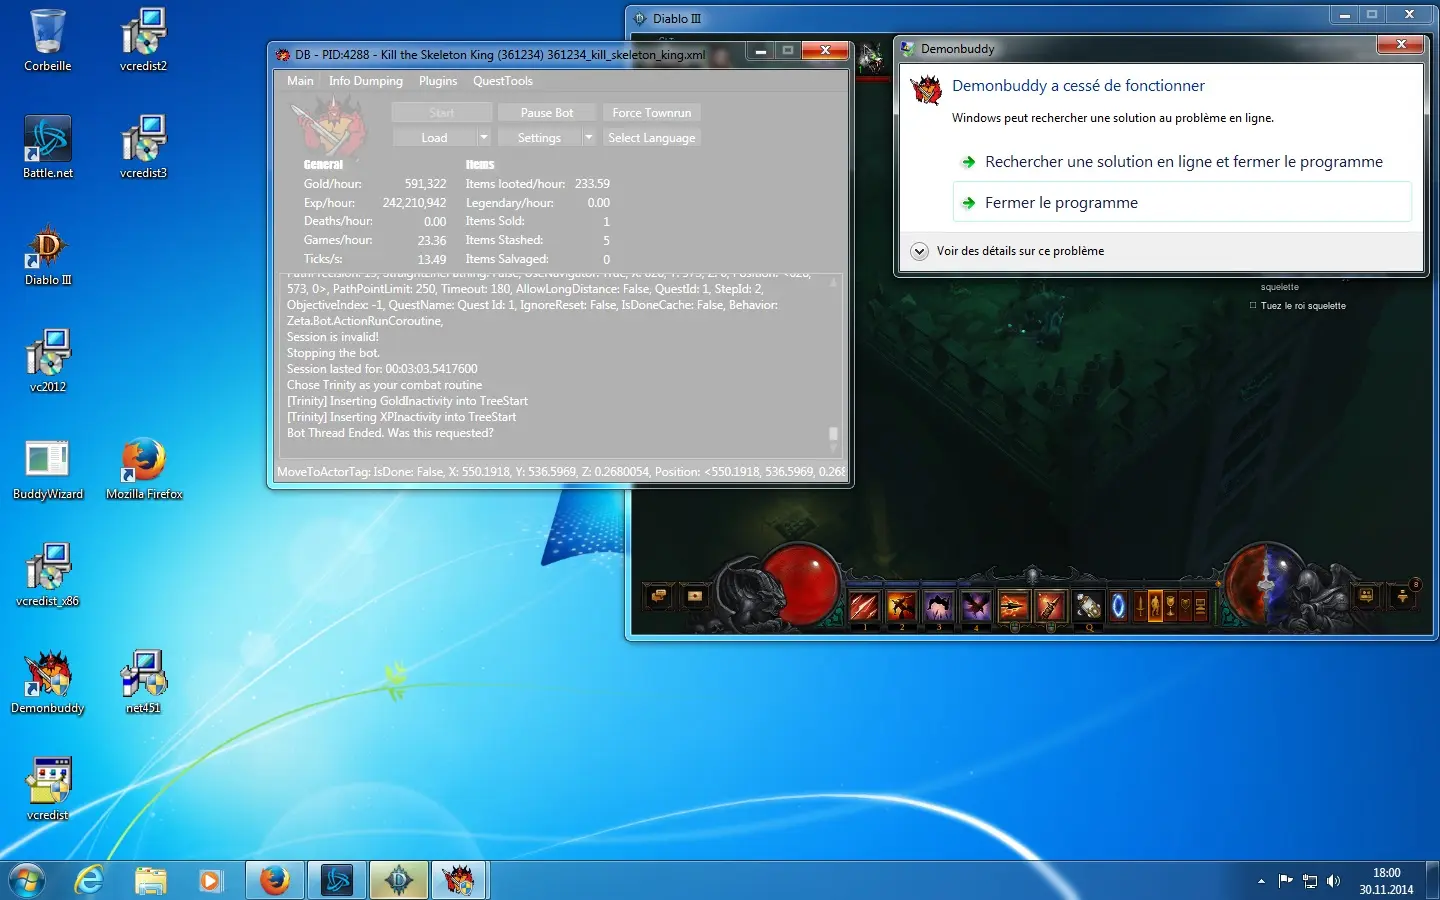The width and height of the screenshot is (1440, 900).
Task: Open the Windows Start menu
Action: point(27,881)
